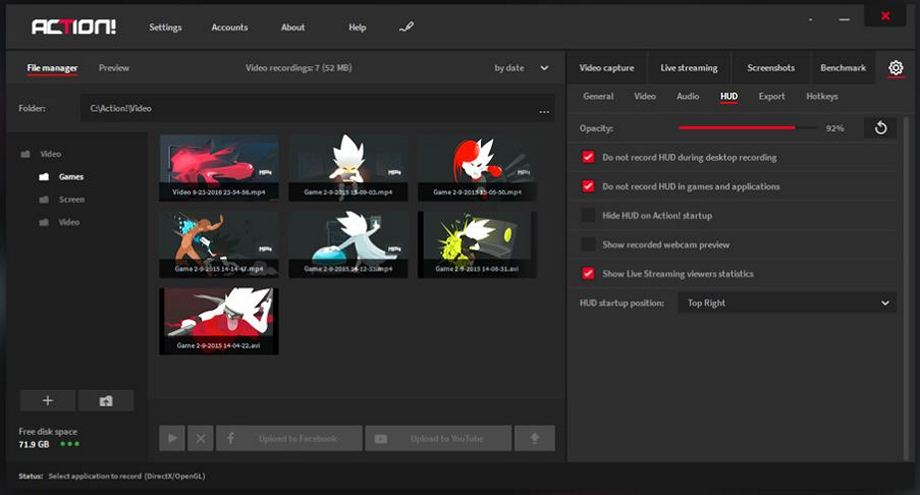The height and width of the screenshot is (495, 920).
Task: Click the Upload to Facebook button
Action: tap(289, 438)
